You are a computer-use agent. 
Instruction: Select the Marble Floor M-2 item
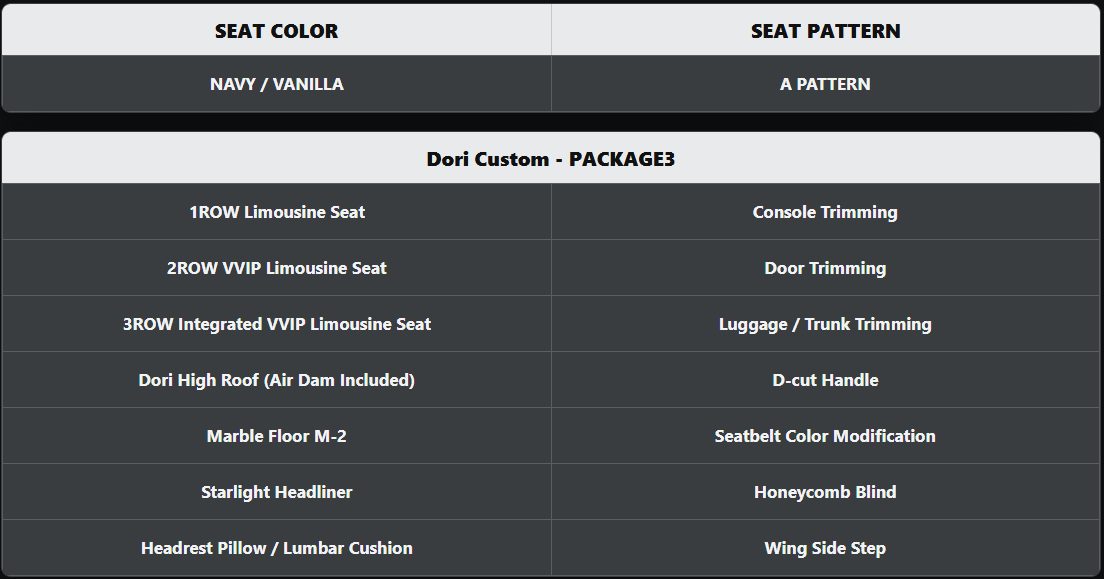[276, 436]
